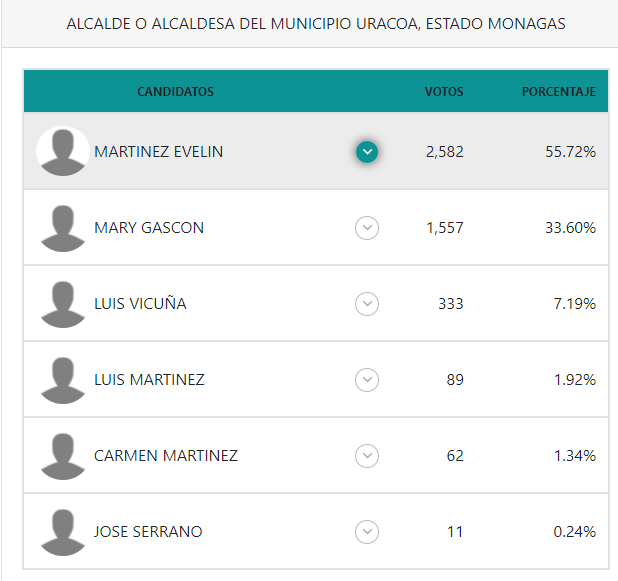Select Luis Vicuña's avatar picture

tap(63, 304)
